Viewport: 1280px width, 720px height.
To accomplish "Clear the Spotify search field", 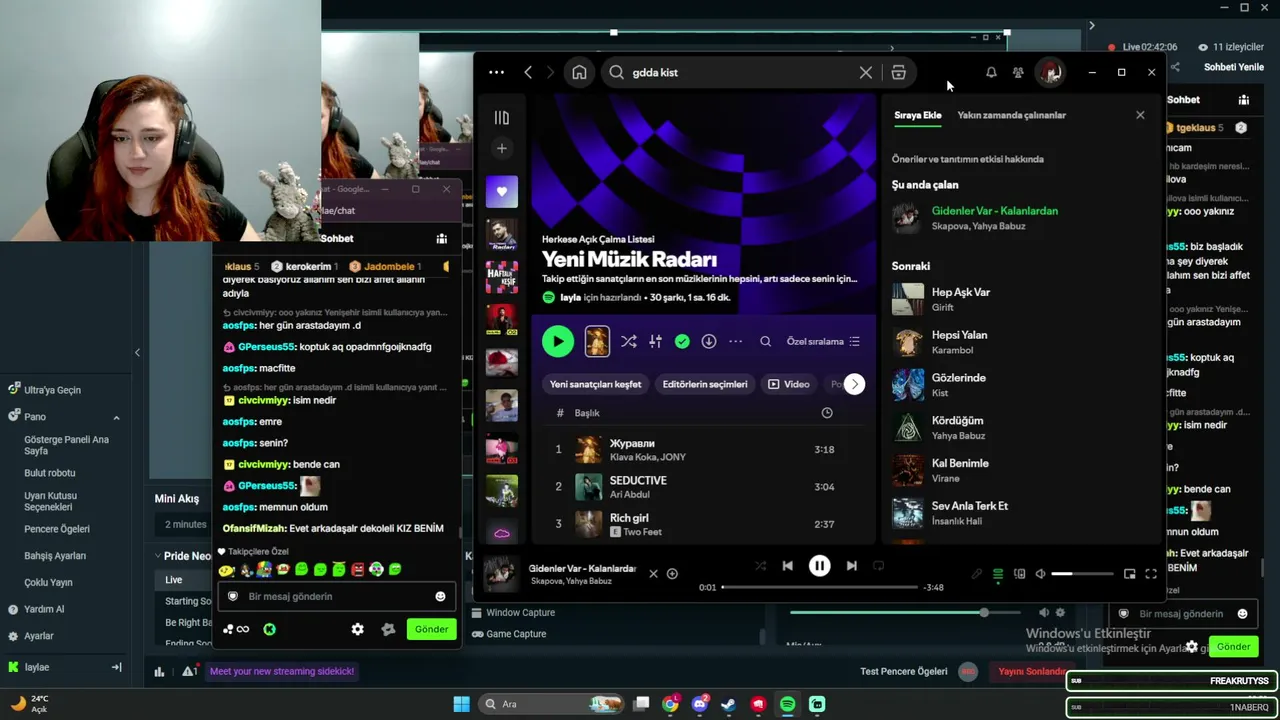I will (x=866, y=72).
